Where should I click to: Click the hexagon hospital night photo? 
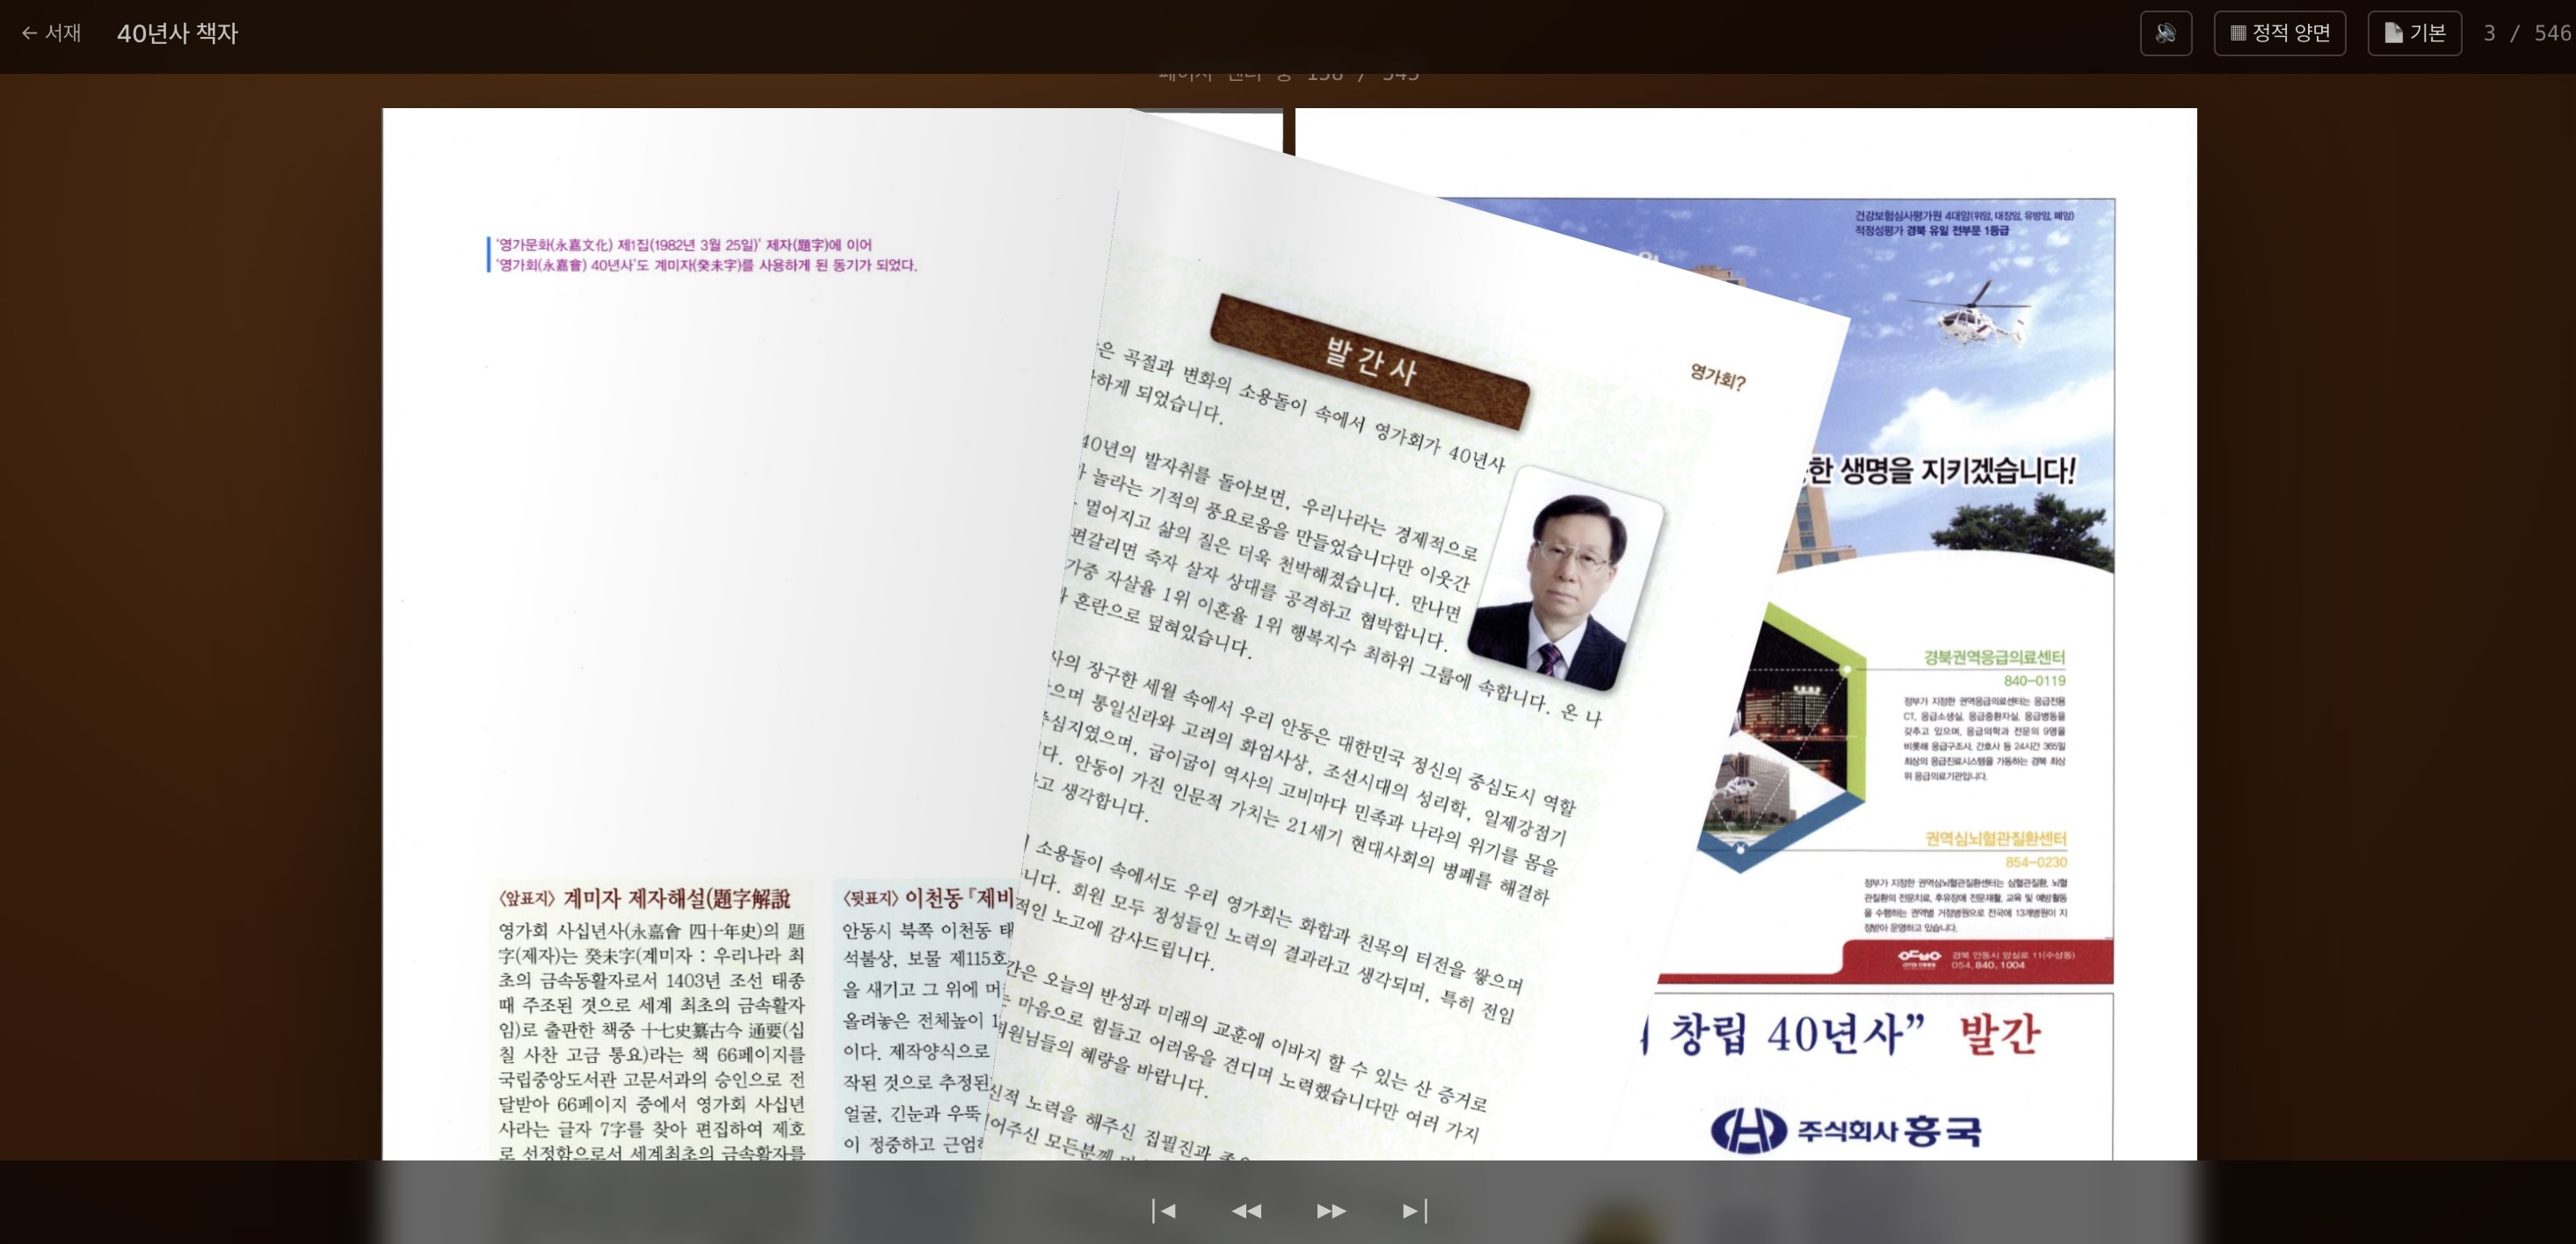point(1785,737)
